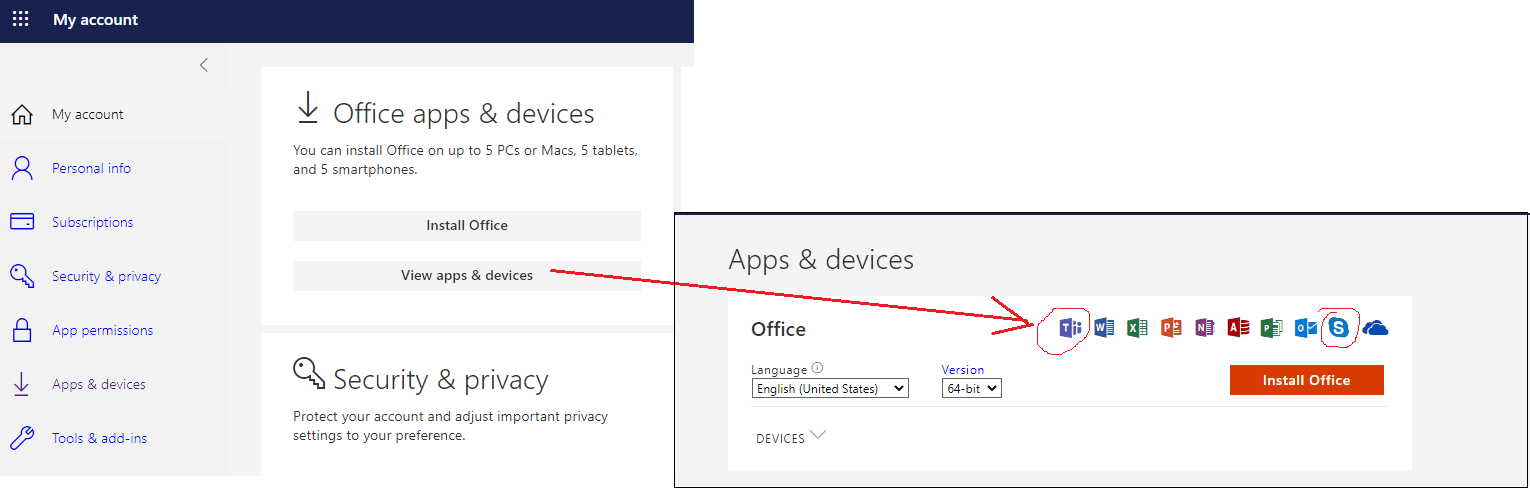Open My account in the sidebar
Screen dimensions: 1530x495
pyautogui.click(x=88, y=115)
